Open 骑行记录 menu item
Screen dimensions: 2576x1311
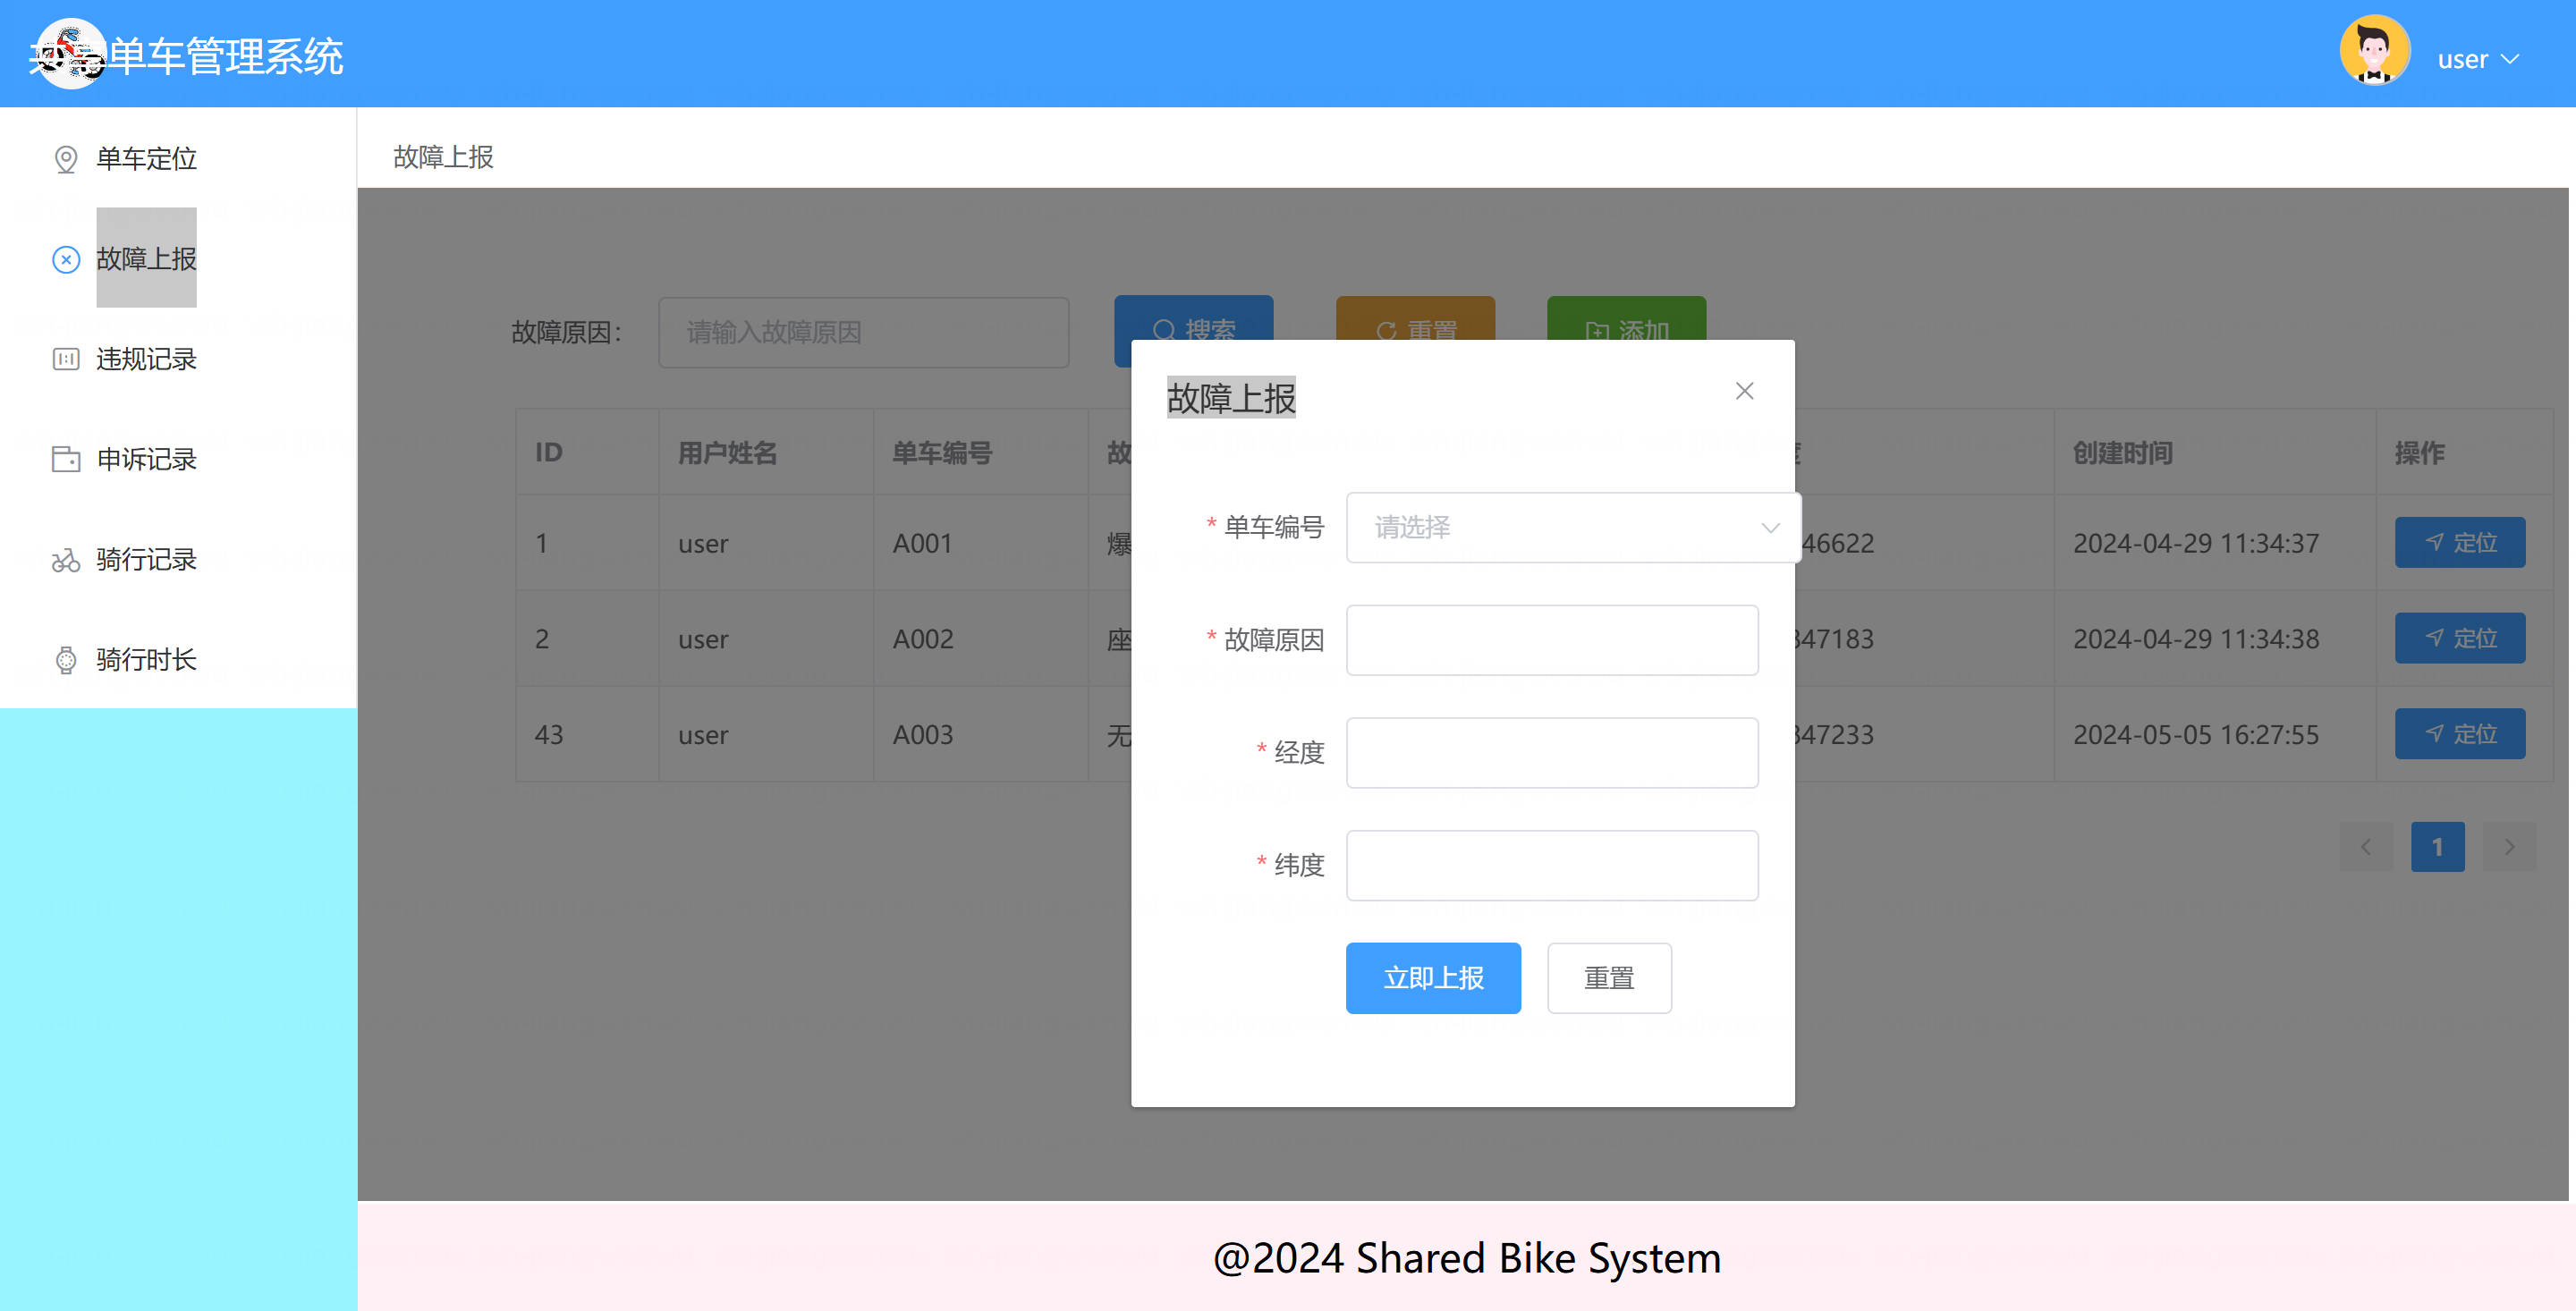click(x=146, y=560)
